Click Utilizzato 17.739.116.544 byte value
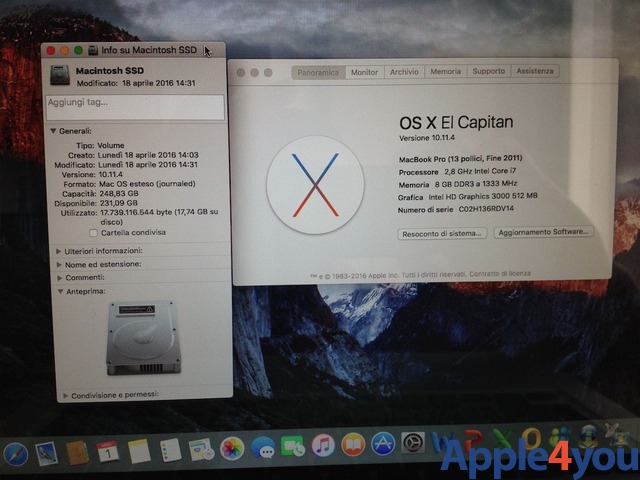640x480 pixels. pos(159,217)
